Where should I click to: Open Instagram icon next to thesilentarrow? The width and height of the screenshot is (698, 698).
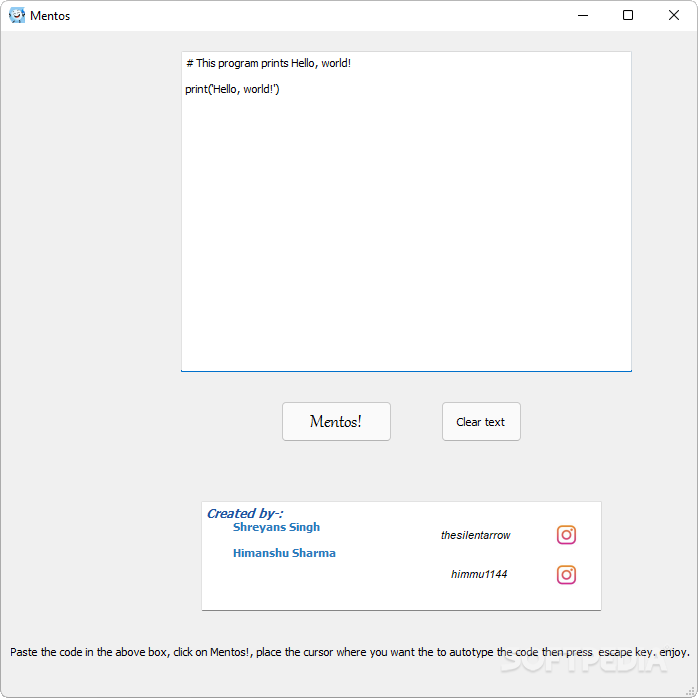pyautogui.click(x=566, y=534)
